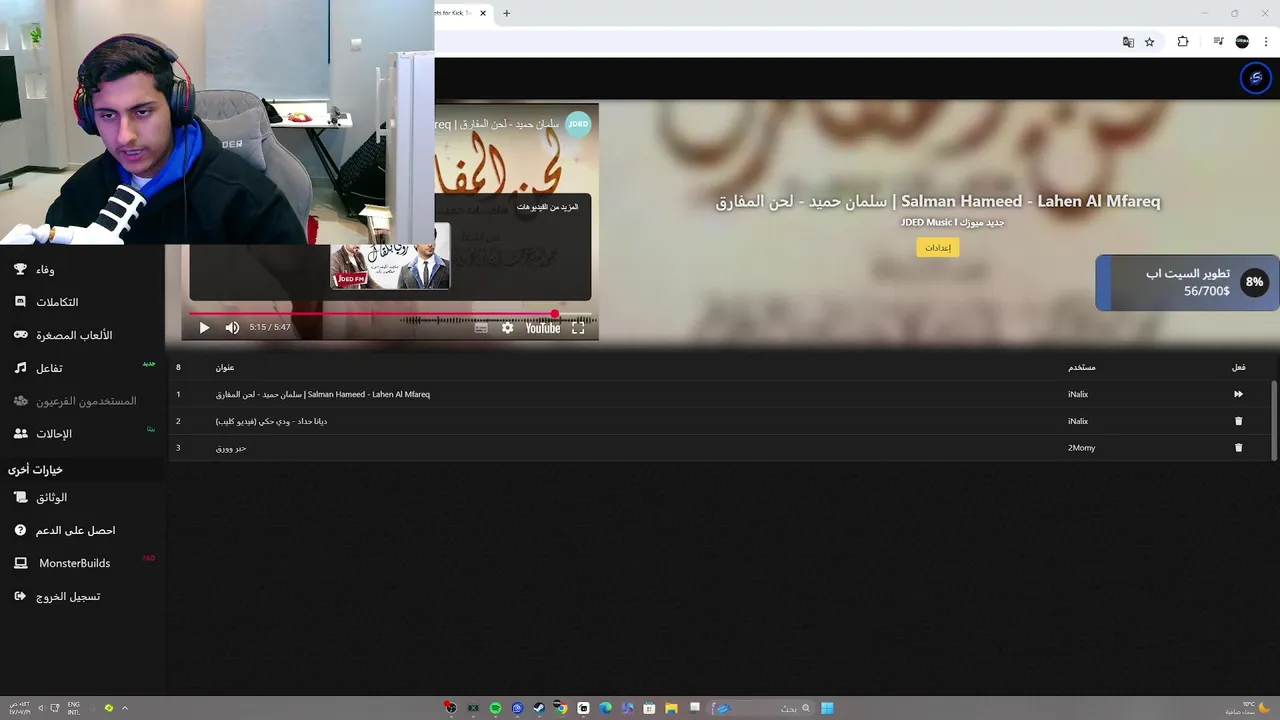Click the translate page icon in address bar
1280x720 pixels.
(1128, 42)
